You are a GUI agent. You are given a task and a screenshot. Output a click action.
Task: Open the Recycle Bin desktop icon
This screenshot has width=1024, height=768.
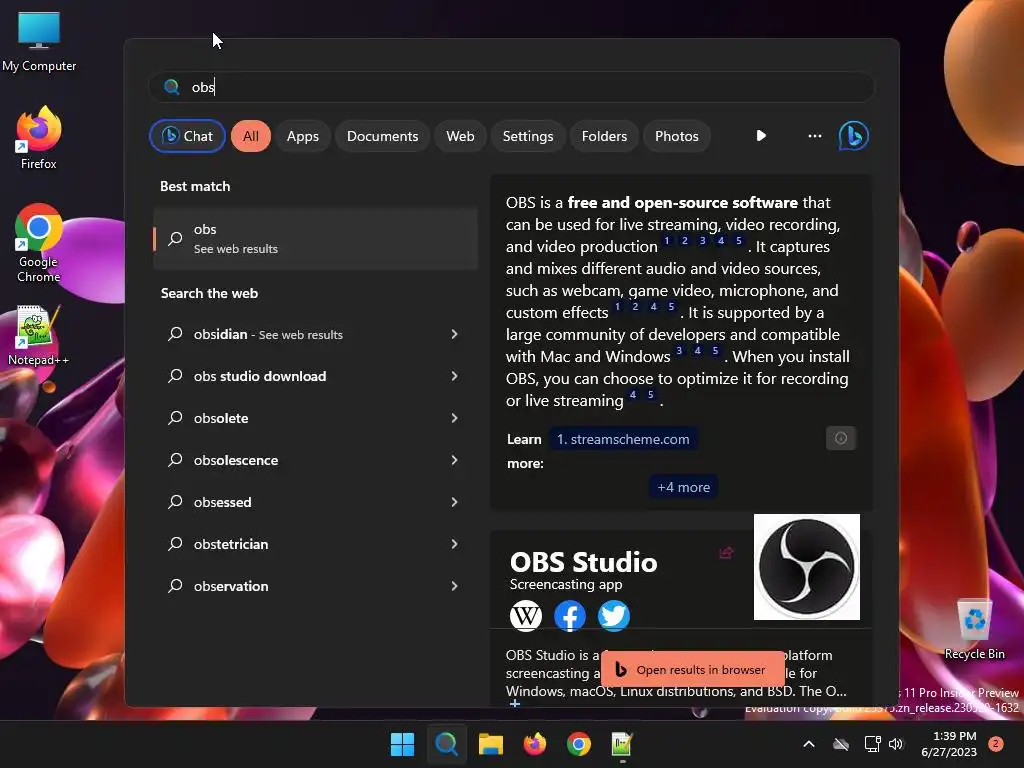coord(974,629)
